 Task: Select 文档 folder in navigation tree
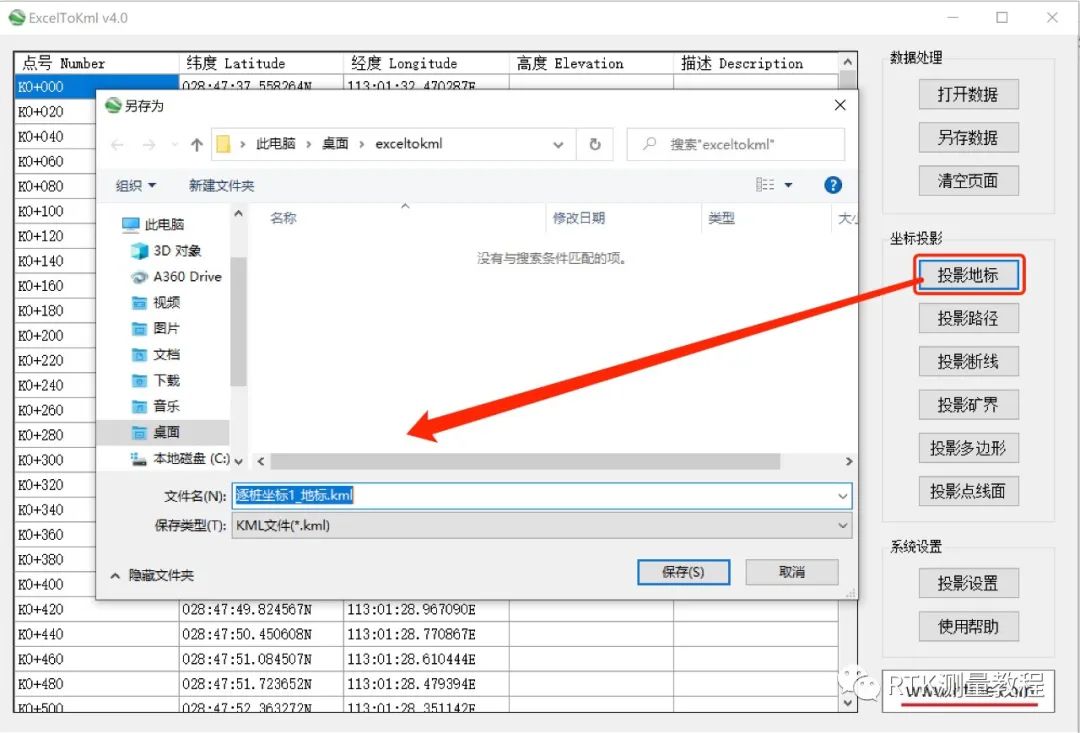156,354
